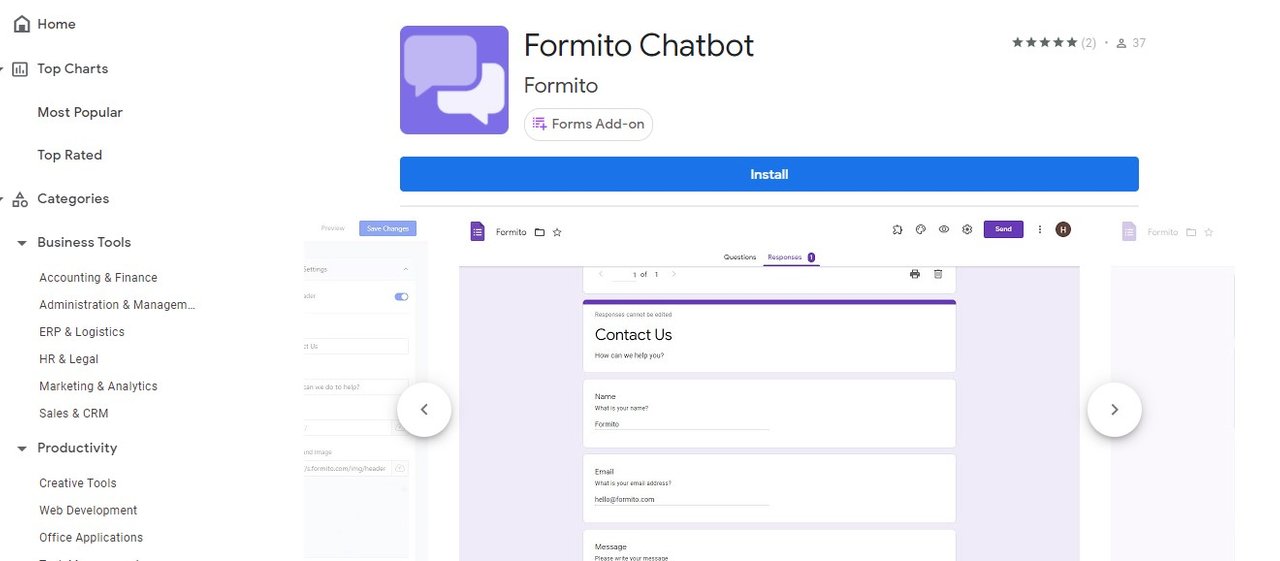Collapse the Settings section chevron
This screenshot has width=1280, height=561.
[405, 269]
